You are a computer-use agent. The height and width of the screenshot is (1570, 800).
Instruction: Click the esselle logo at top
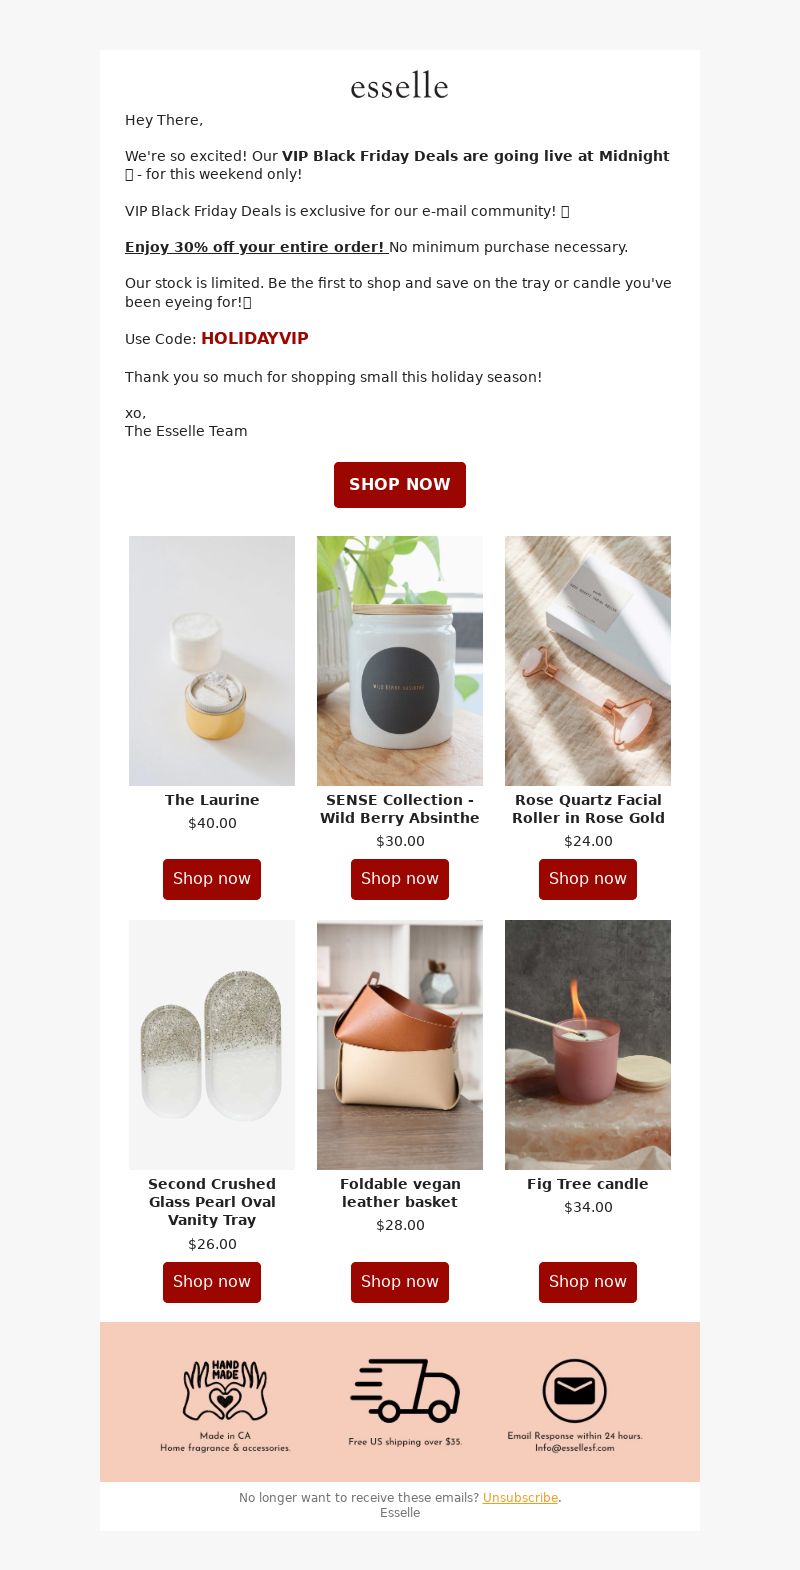click(399, 86)
